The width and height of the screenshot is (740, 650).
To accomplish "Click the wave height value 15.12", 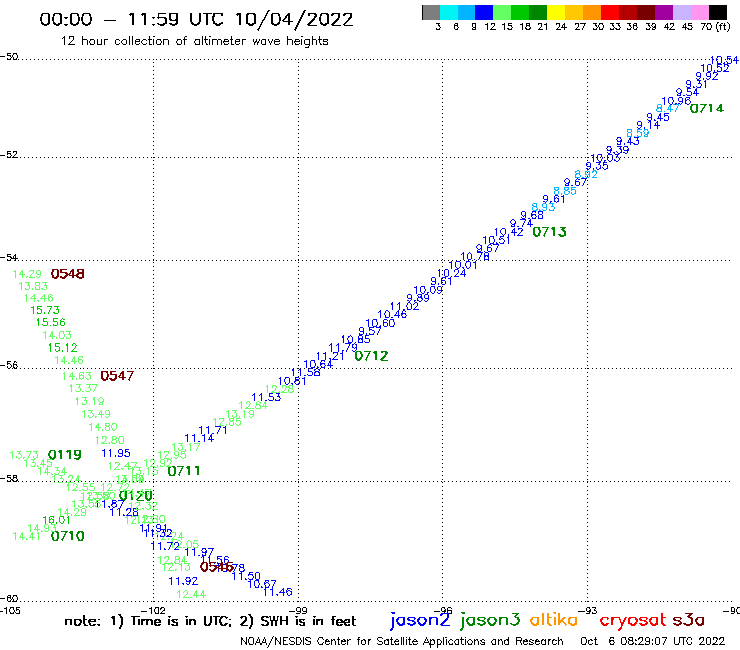I will pyautogui.click(x=62, y=348).
